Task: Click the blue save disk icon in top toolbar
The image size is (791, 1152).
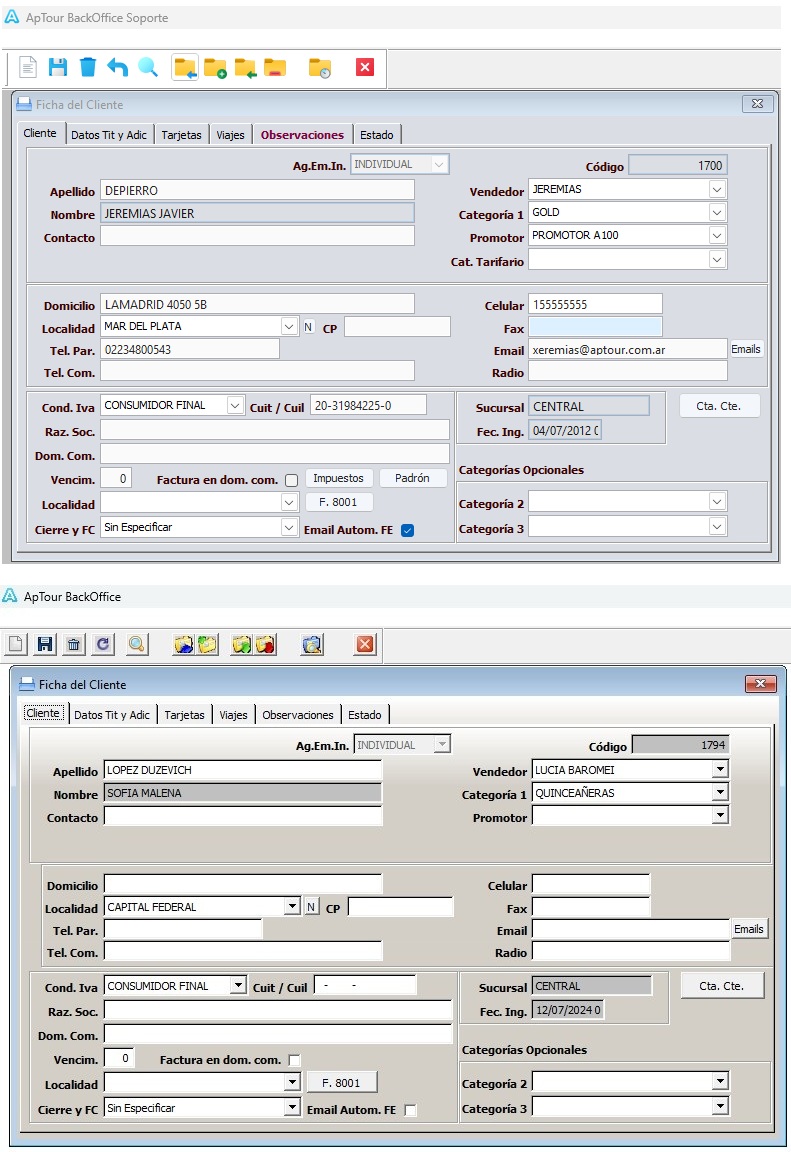Action: click(x=58, y=68)
